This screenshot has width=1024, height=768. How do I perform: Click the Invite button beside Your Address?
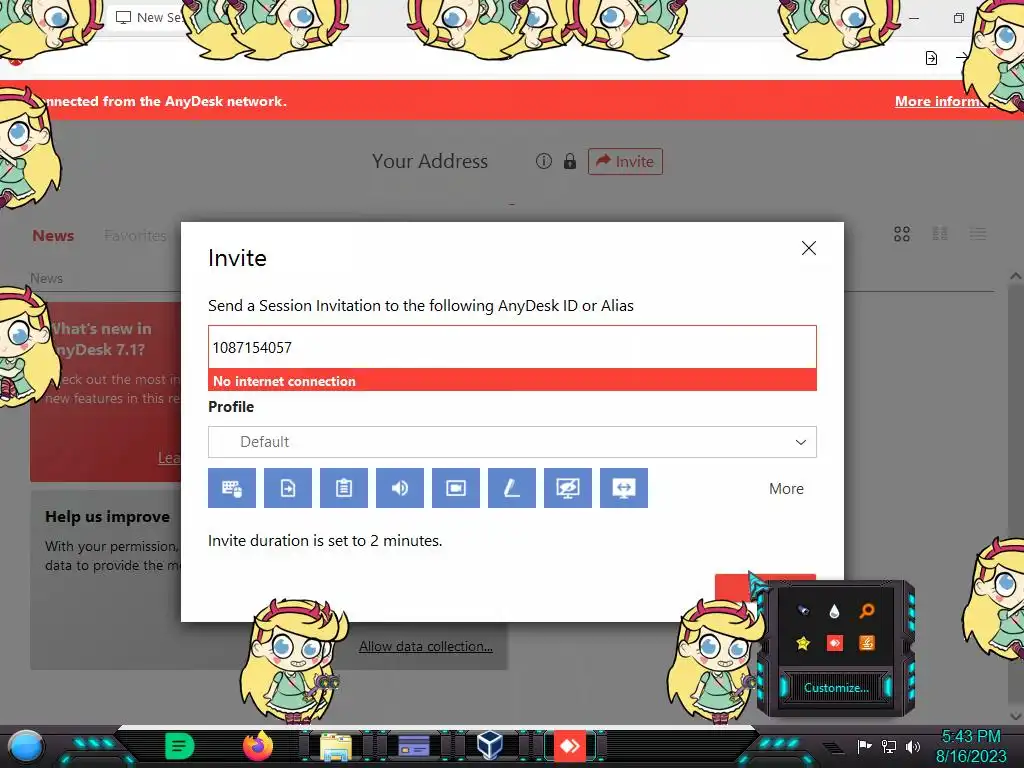[625, 161]
